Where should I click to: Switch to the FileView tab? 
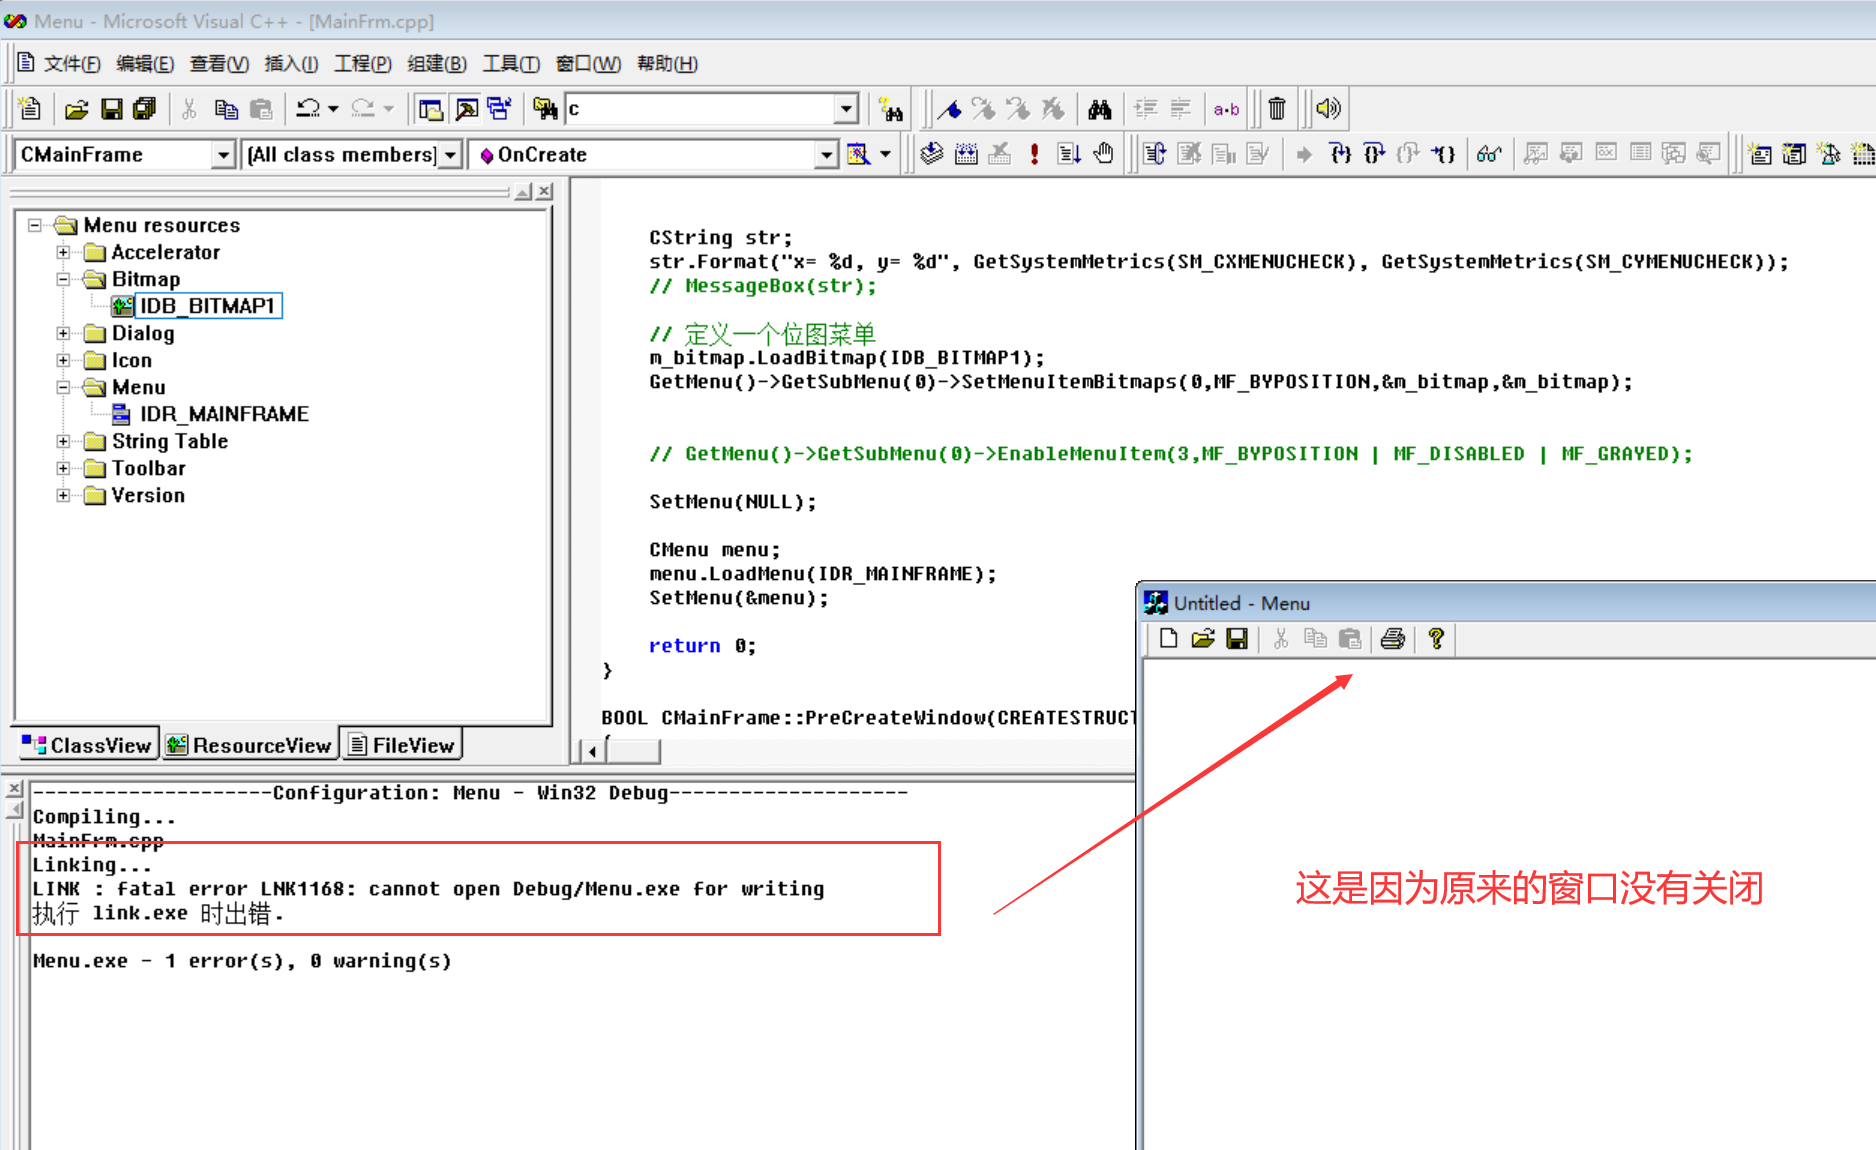401,745
